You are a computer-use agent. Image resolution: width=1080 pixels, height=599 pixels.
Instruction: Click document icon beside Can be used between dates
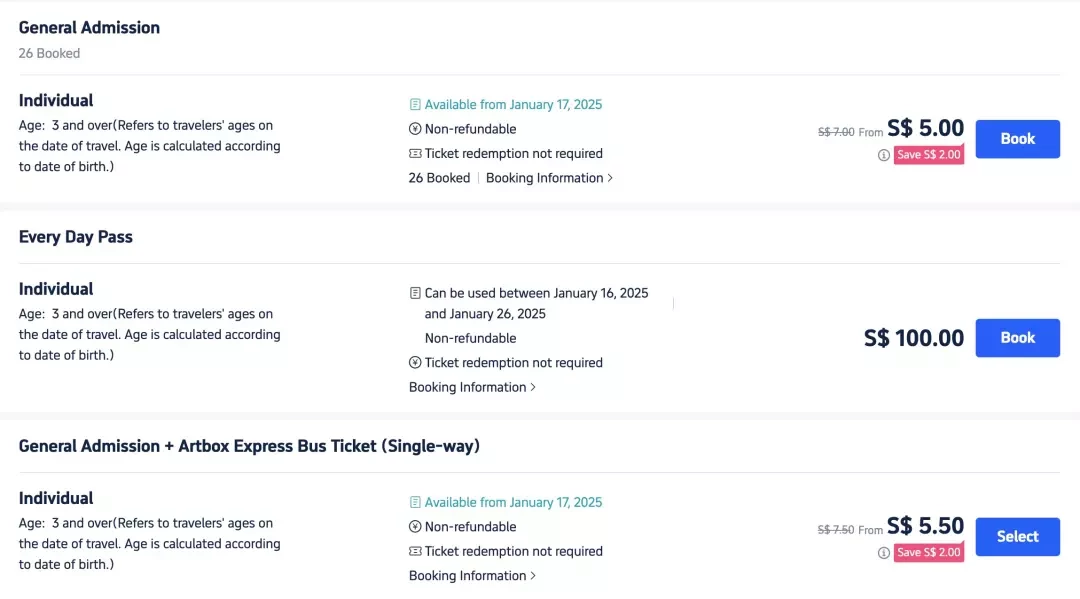point(415,293)
